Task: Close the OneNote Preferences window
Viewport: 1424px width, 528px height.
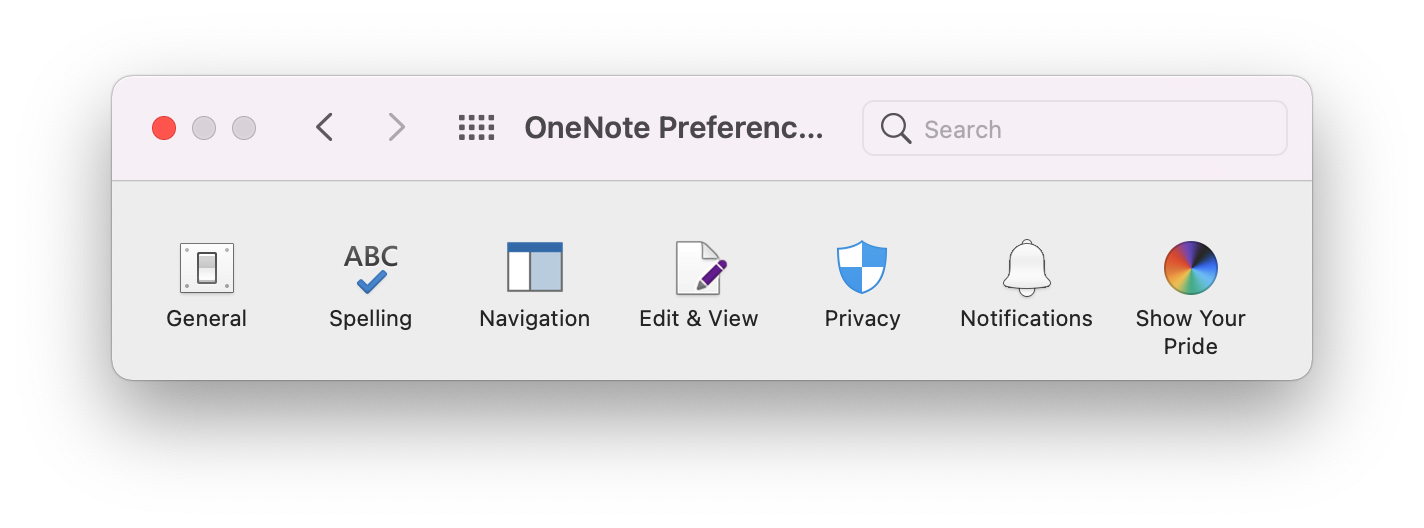Action: point(164,128)
